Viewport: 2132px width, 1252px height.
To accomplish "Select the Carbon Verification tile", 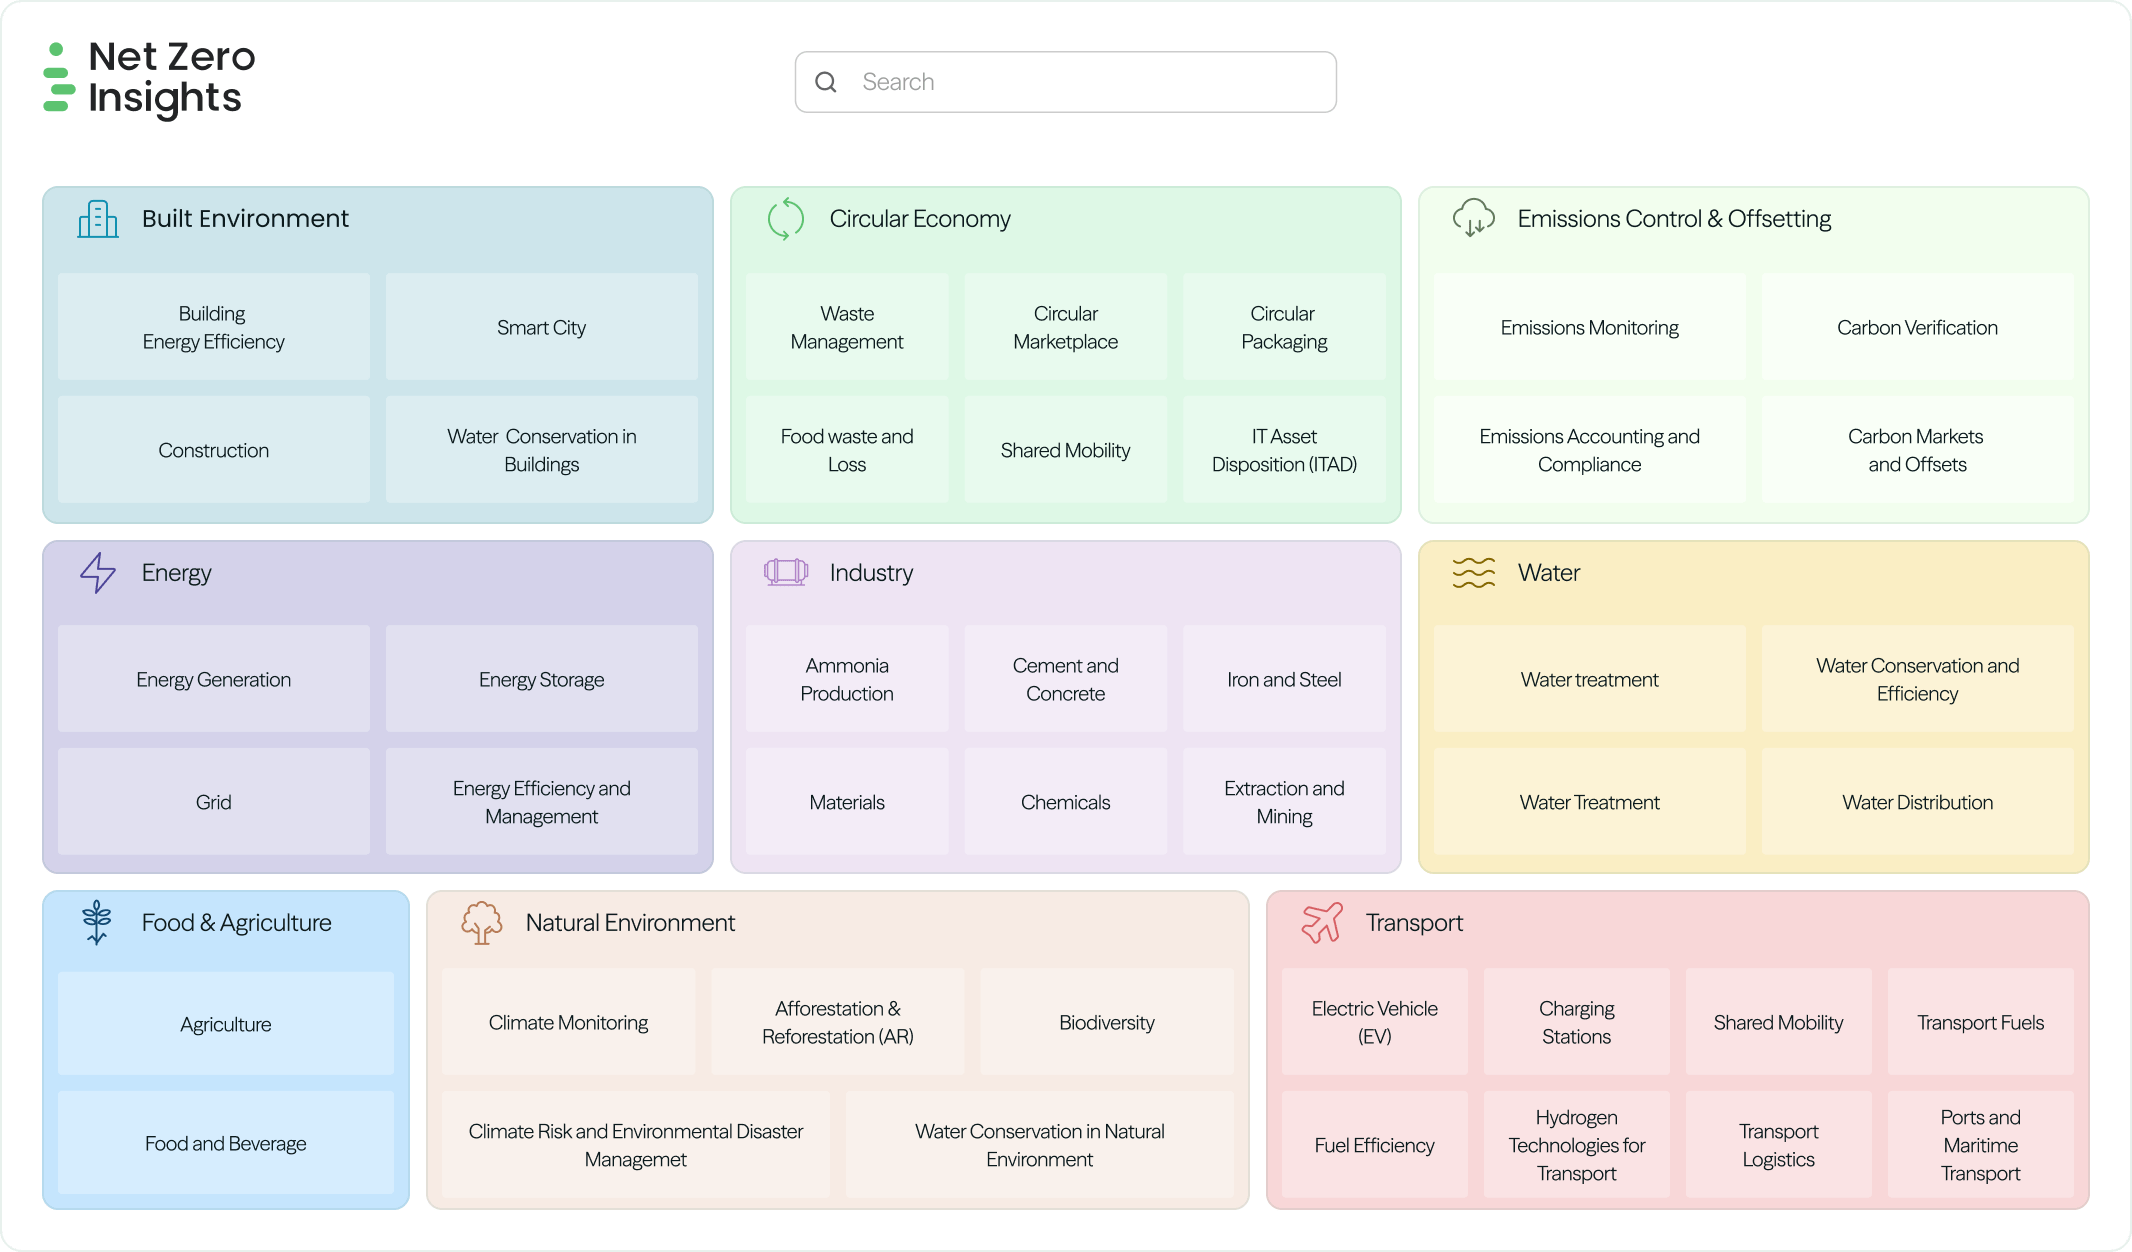I will (x=1916, y=327).
